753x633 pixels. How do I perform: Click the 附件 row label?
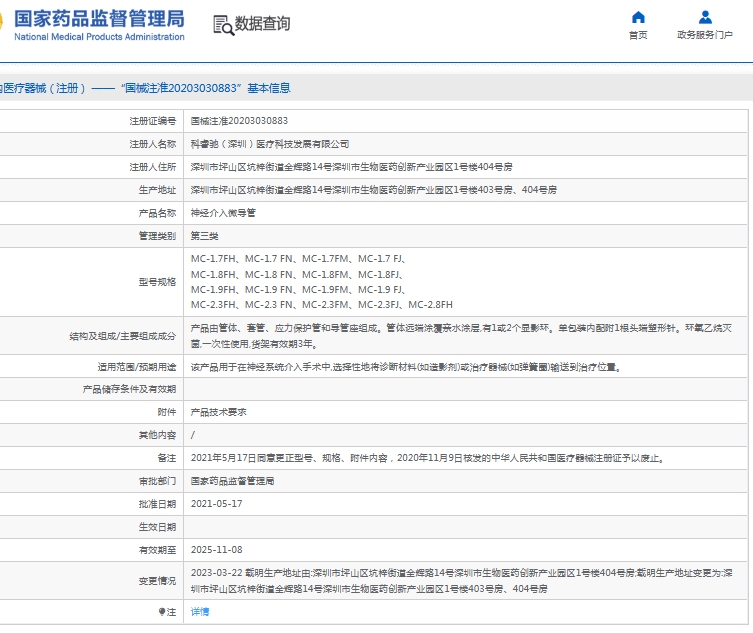pos(167,412)
